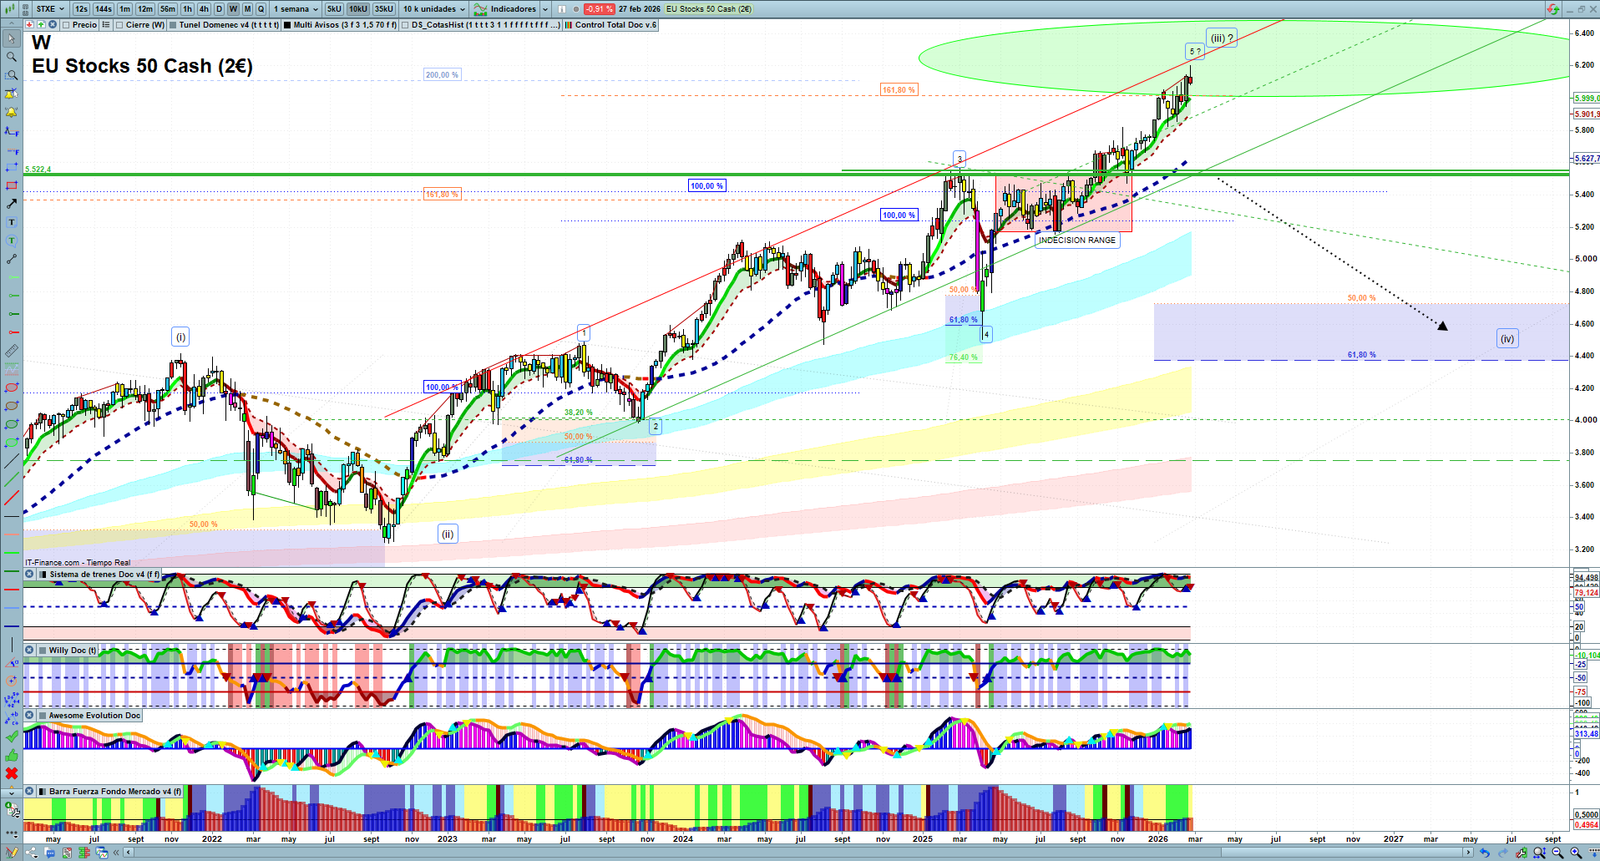Screen dimensions: 1600x861
Task: Open the Cierre (W) indicator tab
Action: pos(140,25)
